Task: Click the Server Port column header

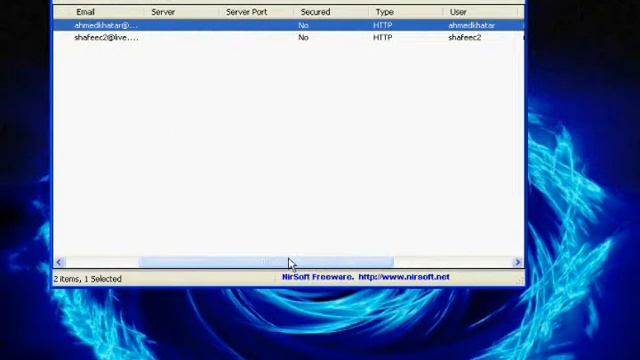Action: pos(256,12)
